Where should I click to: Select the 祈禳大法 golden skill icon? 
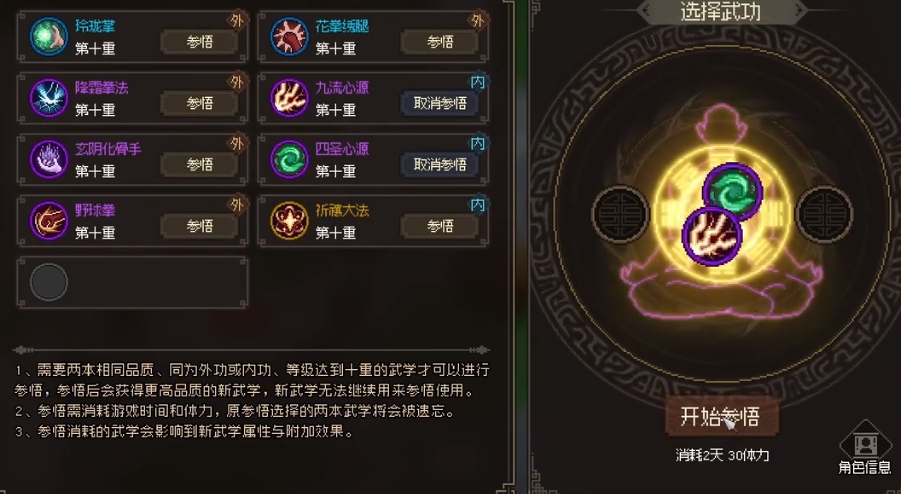coord(289,221)
